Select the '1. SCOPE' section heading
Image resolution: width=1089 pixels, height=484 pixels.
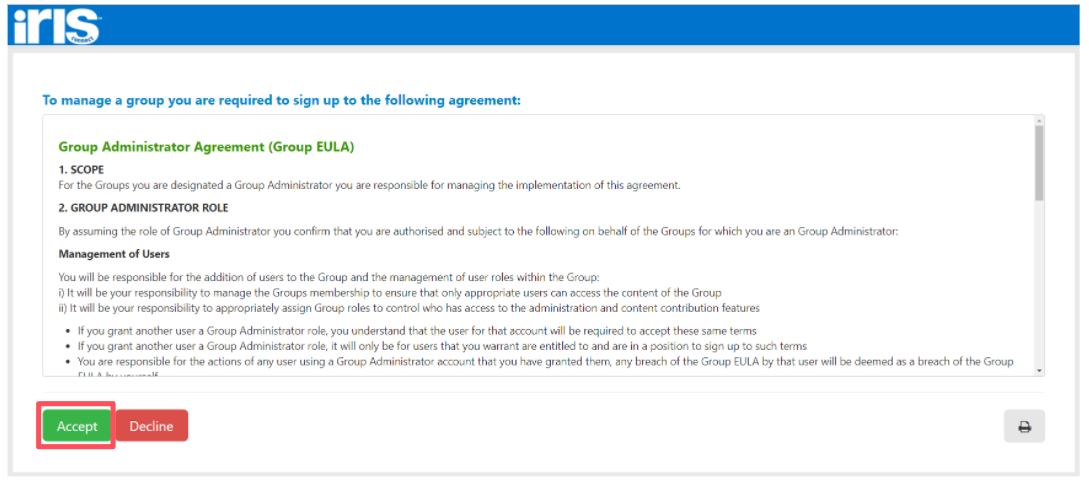pos(81,169)
